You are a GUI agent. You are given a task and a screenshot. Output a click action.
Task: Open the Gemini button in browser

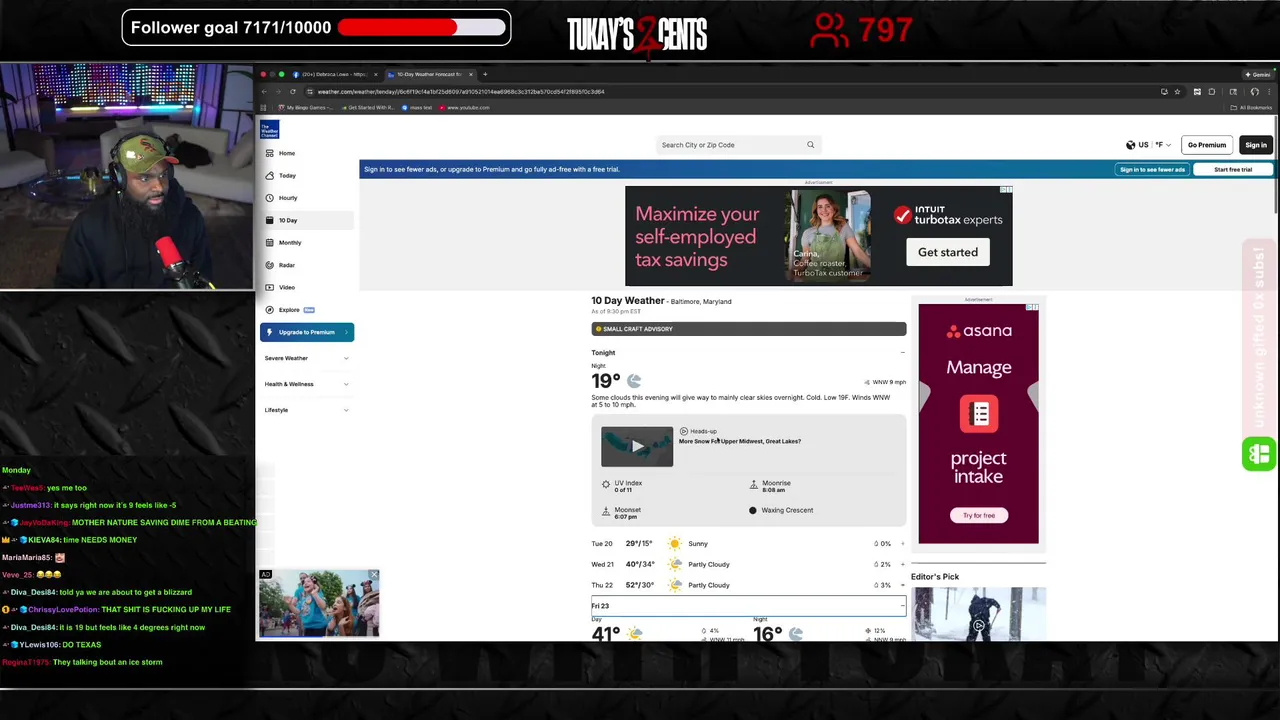pos(1257,74)
